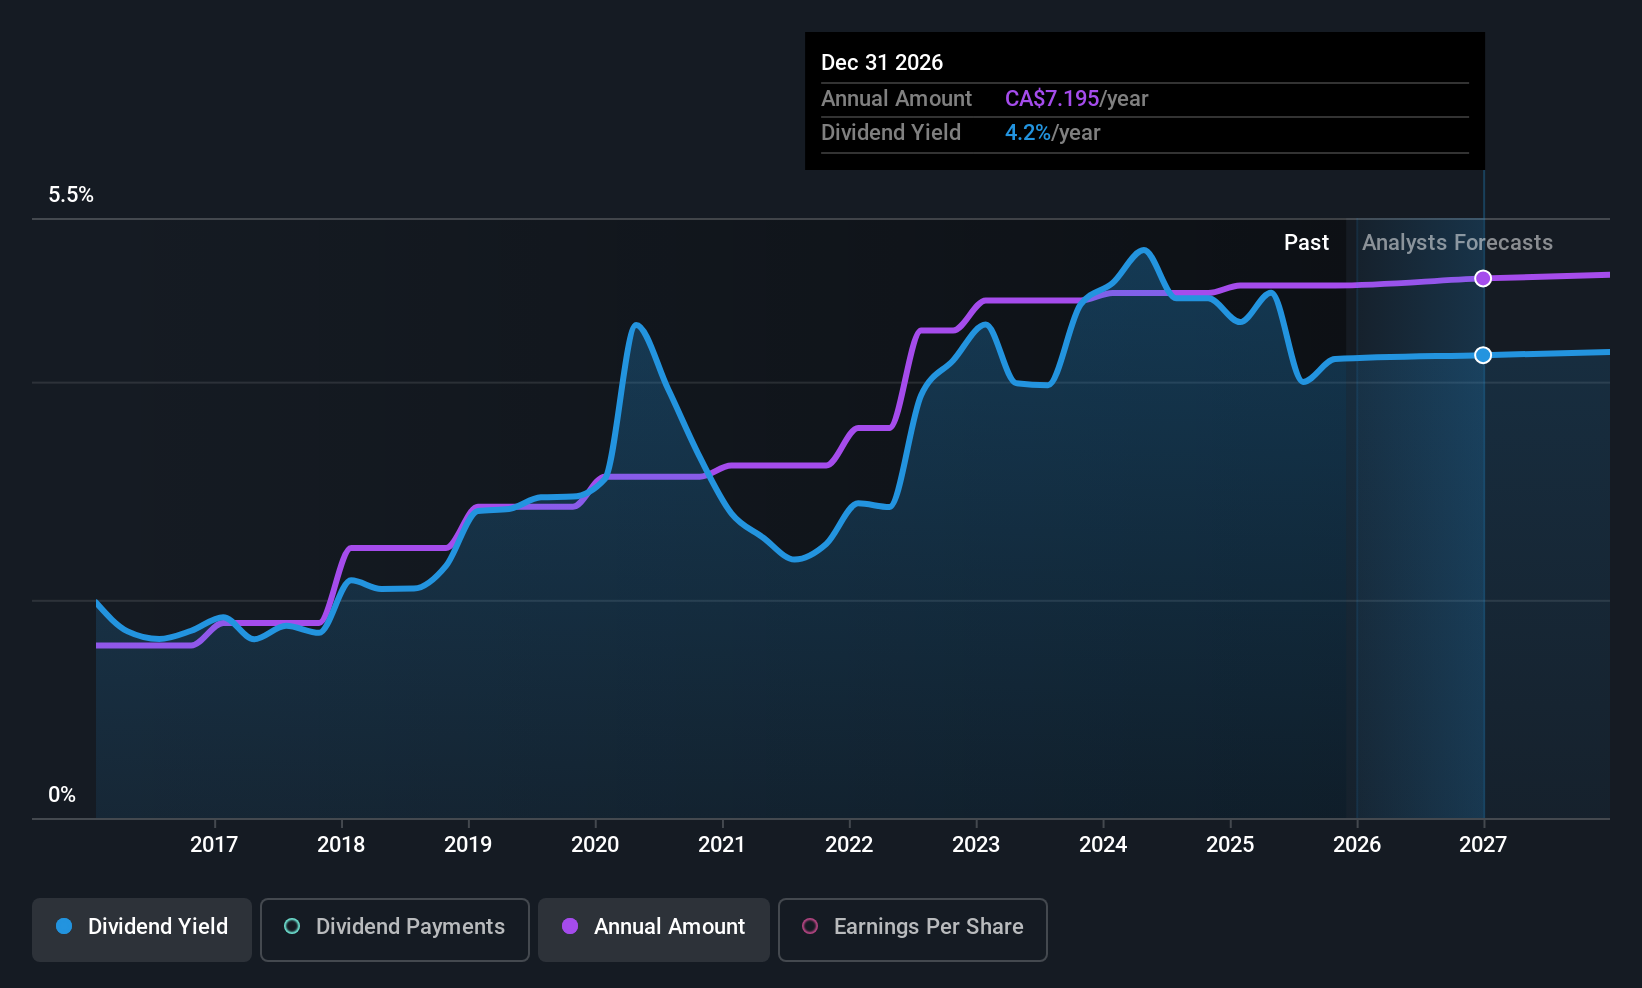The width and height of the screenshot is (1642, 988).
Task: Click the 2020 label on the time axis
Action: (595, 845)
